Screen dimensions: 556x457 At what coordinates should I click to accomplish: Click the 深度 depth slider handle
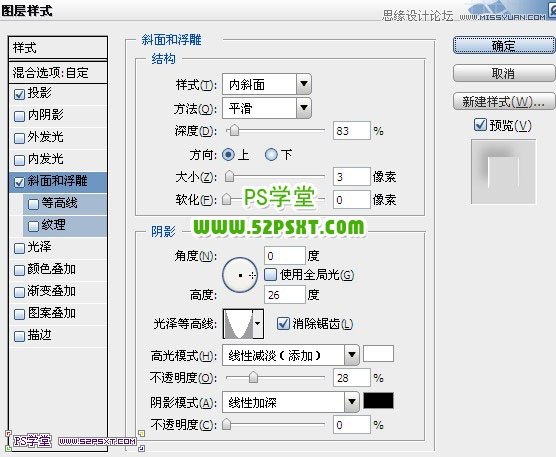point(234,130)
